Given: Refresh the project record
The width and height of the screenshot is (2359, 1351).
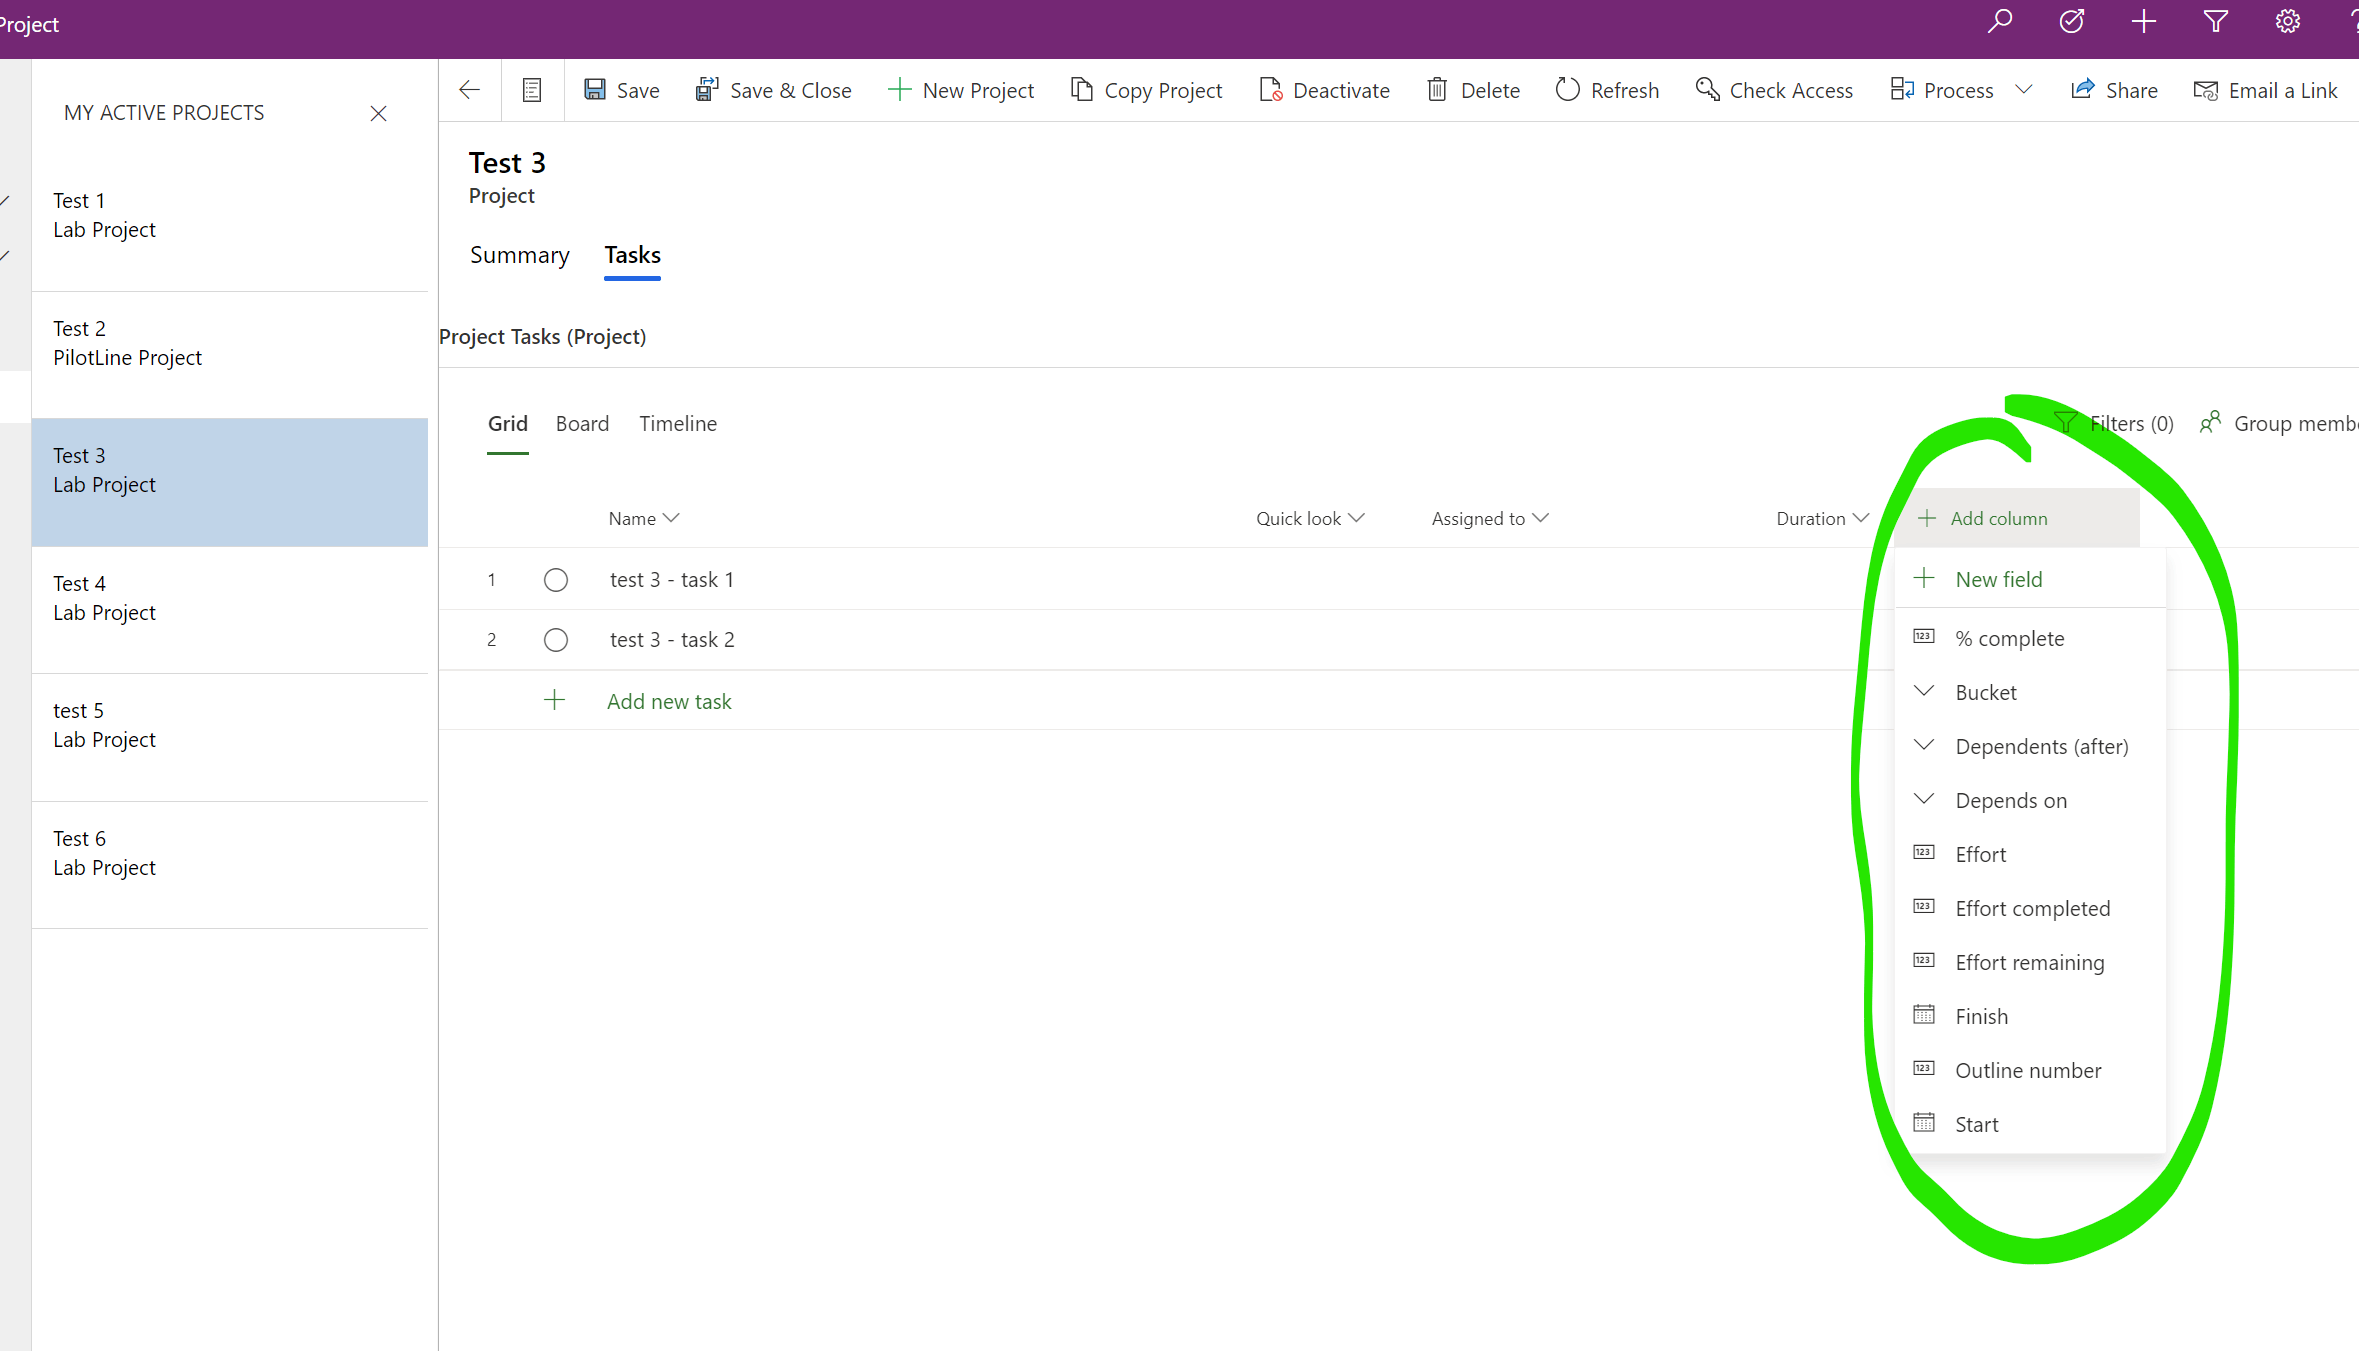Looking at the screenshot, I should (1607, 90).
